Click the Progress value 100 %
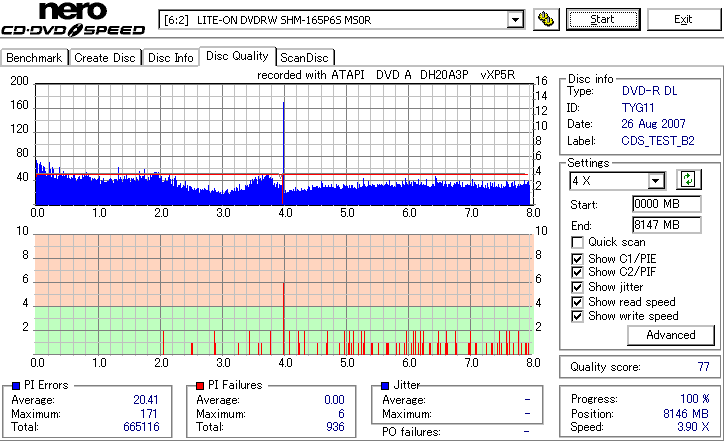724x441 pixels. pos(695,399)
